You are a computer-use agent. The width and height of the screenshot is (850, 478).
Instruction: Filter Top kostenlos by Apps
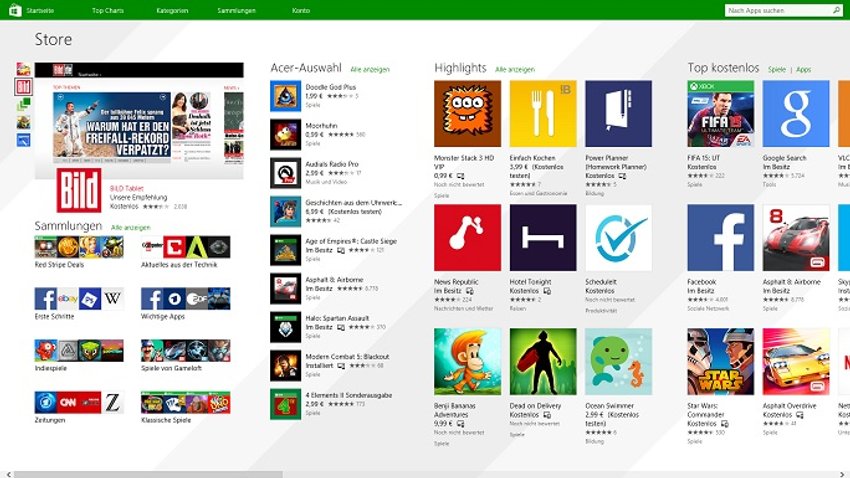point(803,69)
